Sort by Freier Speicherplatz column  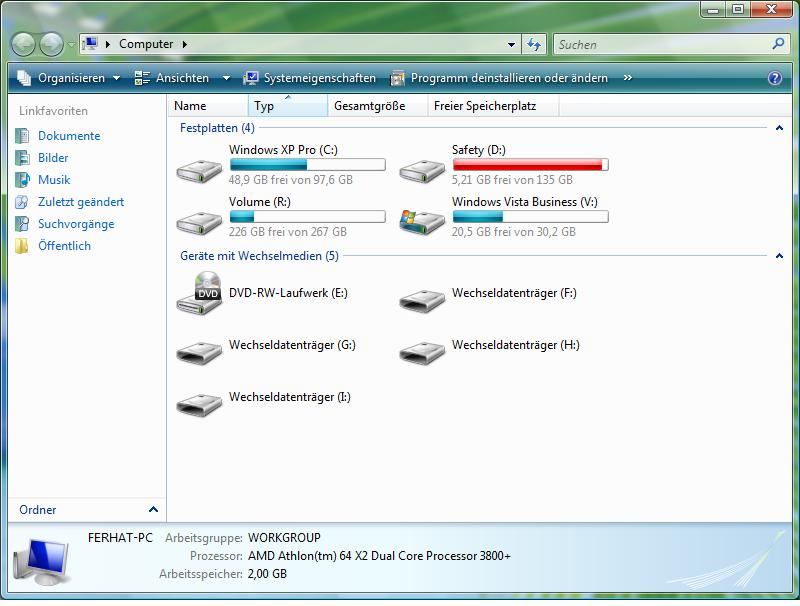[493, 106]
